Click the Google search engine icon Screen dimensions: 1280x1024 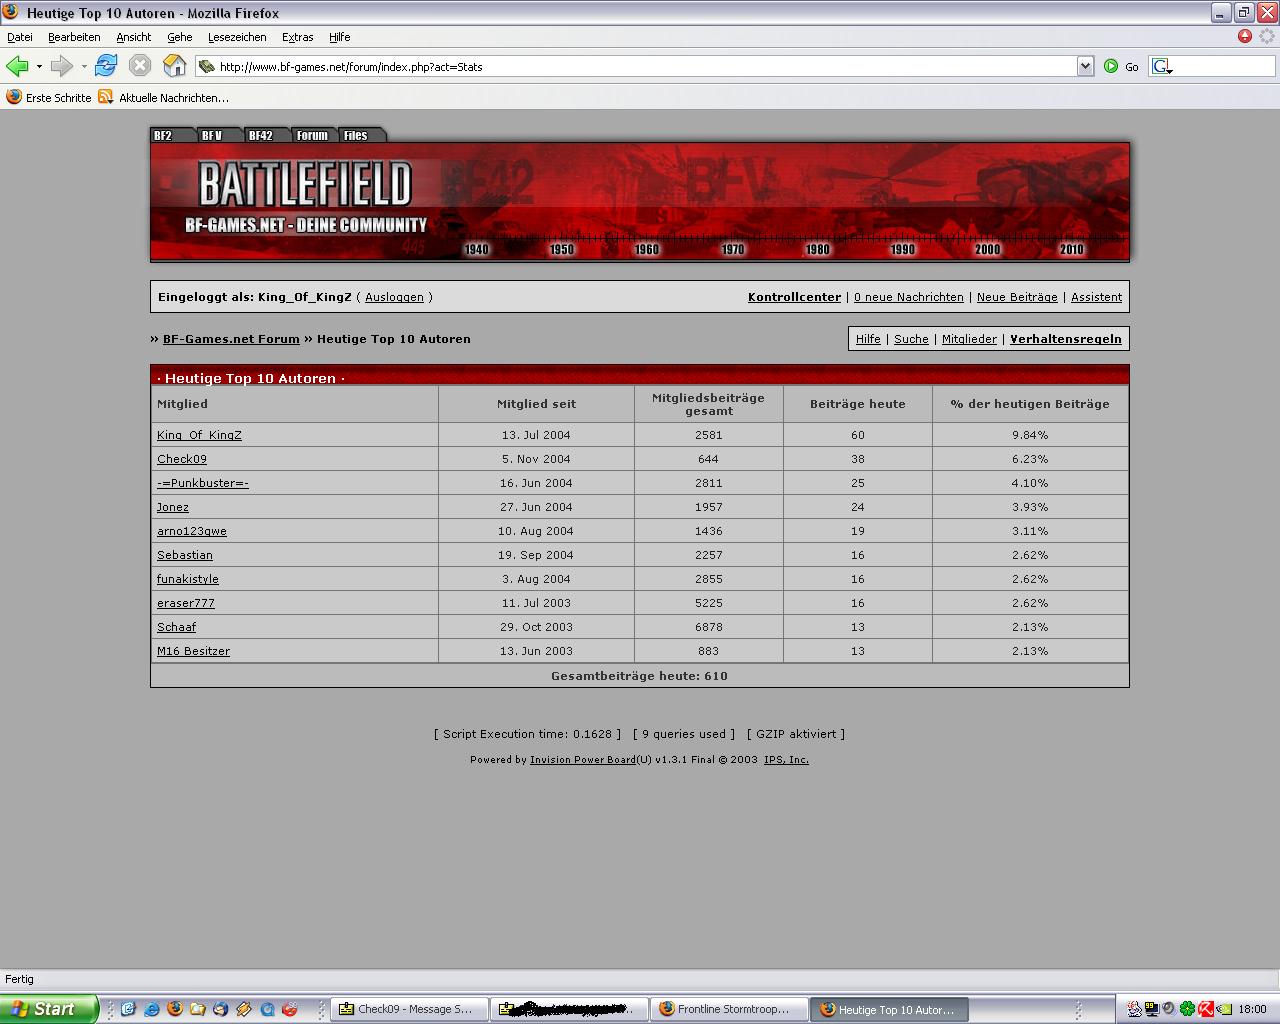click(x=1160, y=66)
